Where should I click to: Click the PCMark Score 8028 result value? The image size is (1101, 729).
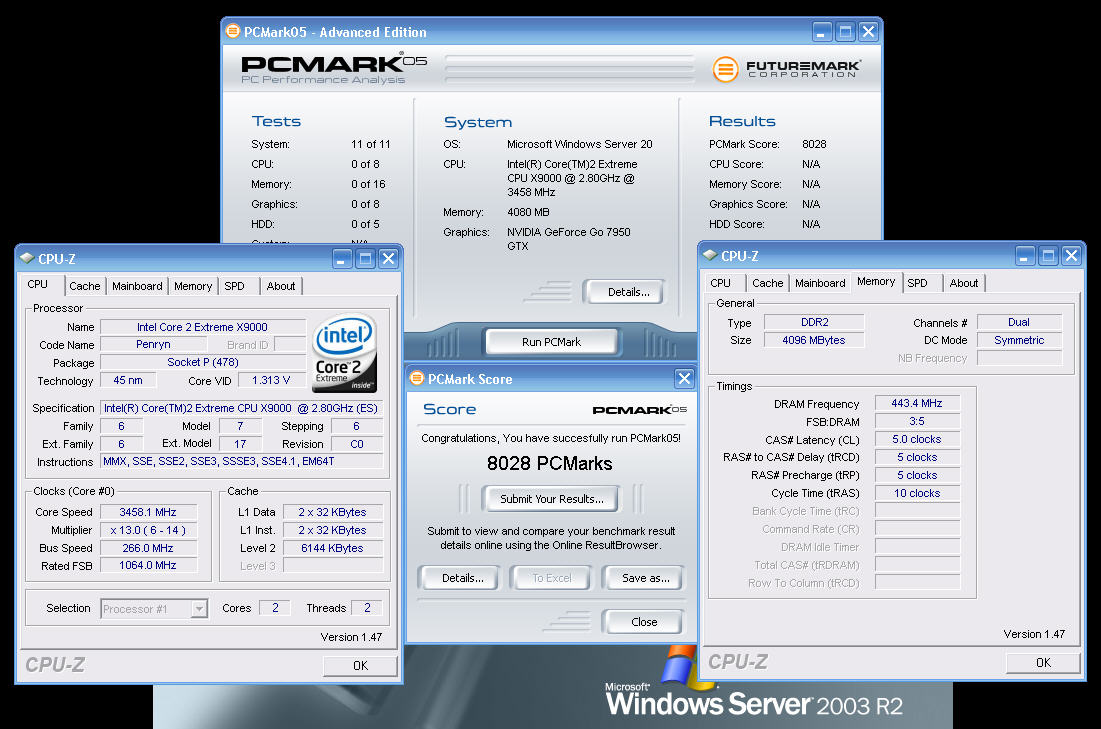click(x=815, y=144)
